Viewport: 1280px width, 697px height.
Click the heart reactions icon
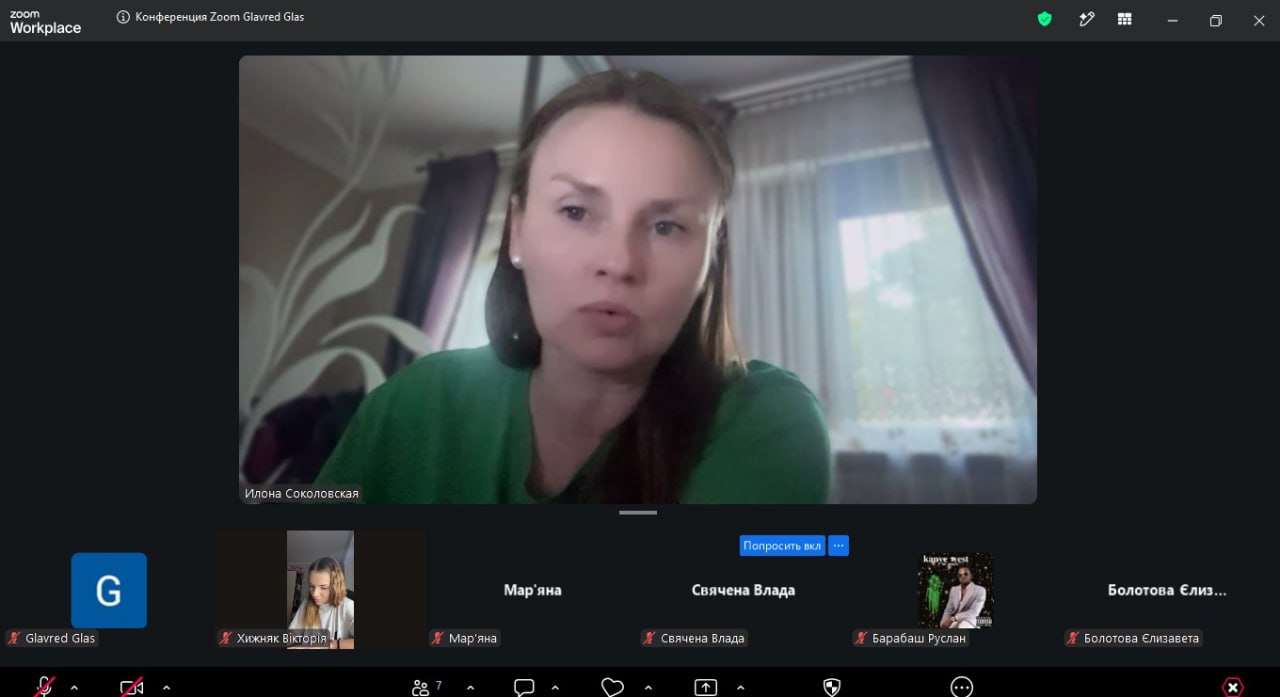612,687
